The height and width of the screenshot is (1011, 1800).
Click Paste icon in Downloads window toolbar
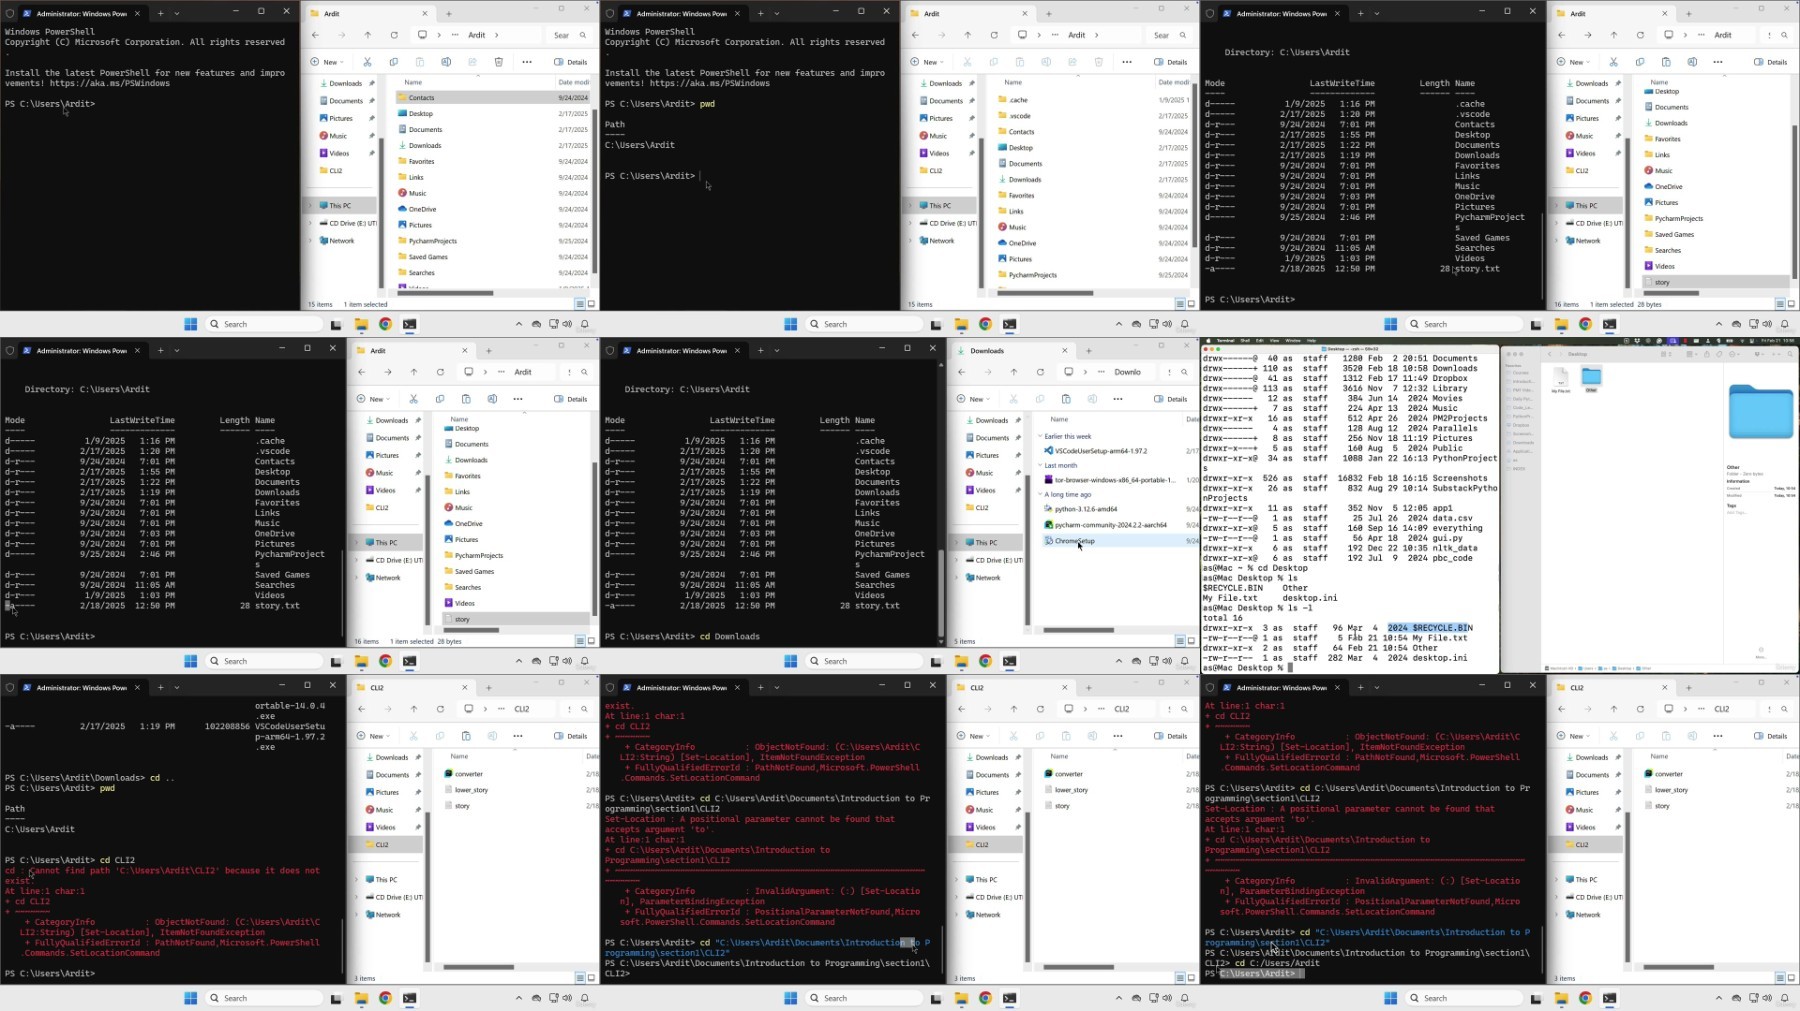coord(1065,399)
